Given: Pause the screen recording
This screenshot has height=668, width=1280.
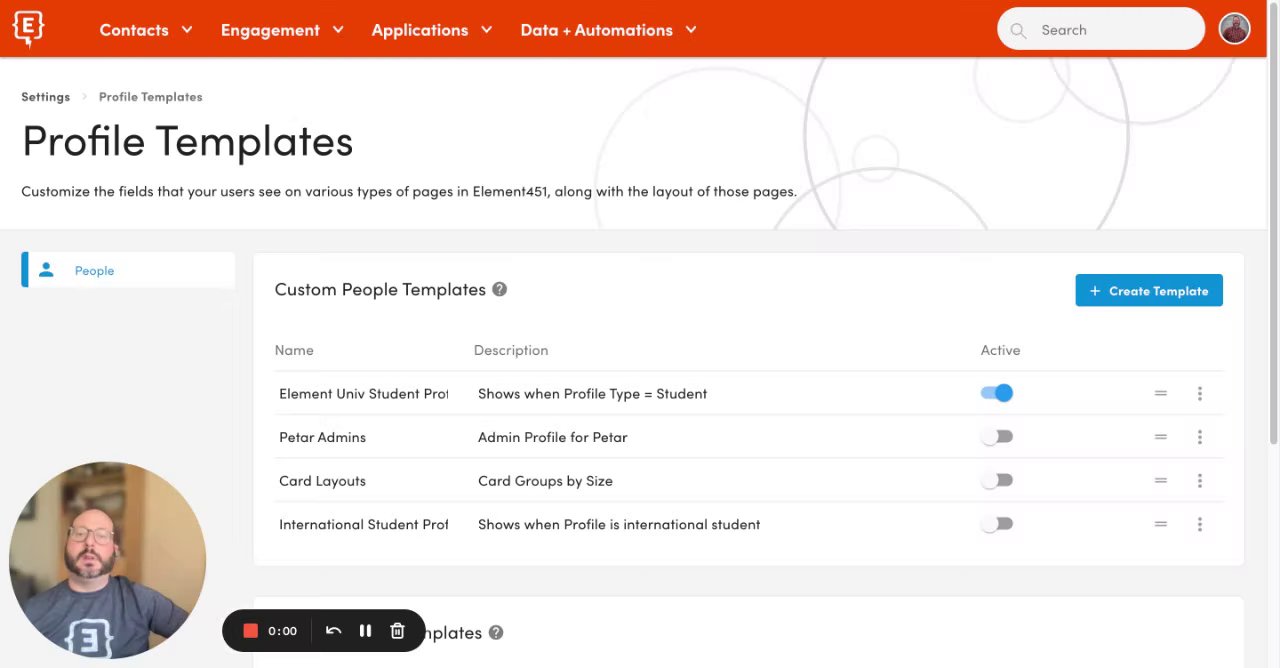Looking at the screenshot, I should 365,631.
